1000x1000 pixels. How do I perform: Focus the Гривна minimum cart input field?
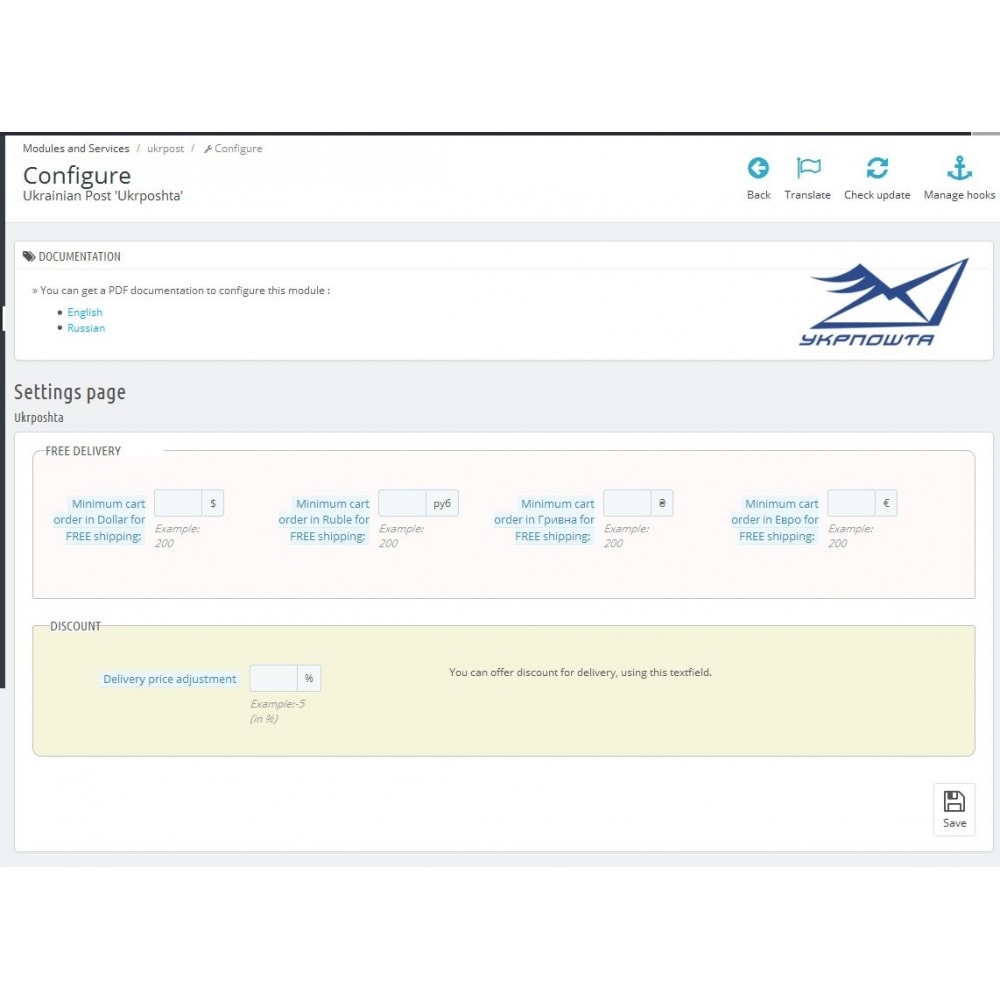point(627,503)
